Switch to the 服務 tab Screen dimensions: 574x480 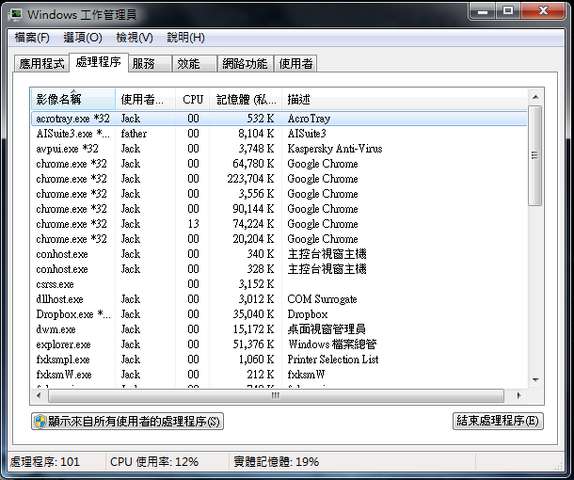pyautogui.click(x=150, y=63)
